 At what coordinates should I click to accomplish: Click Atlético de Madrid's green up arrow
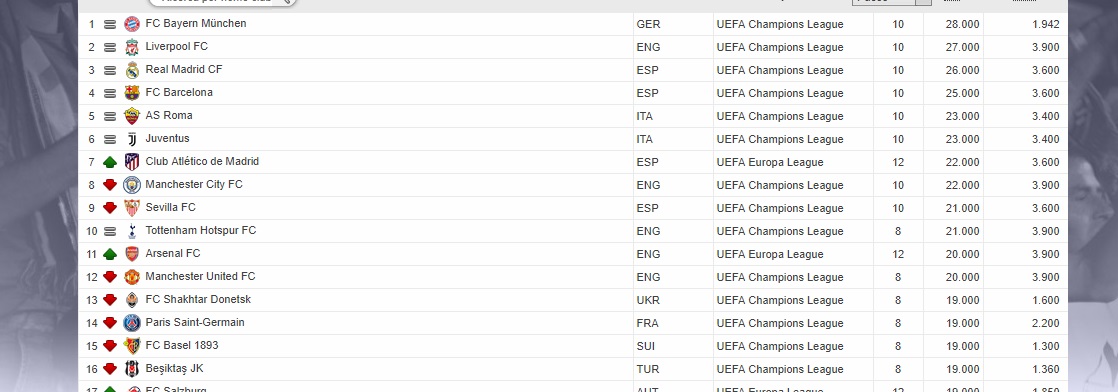pos(110,162)
